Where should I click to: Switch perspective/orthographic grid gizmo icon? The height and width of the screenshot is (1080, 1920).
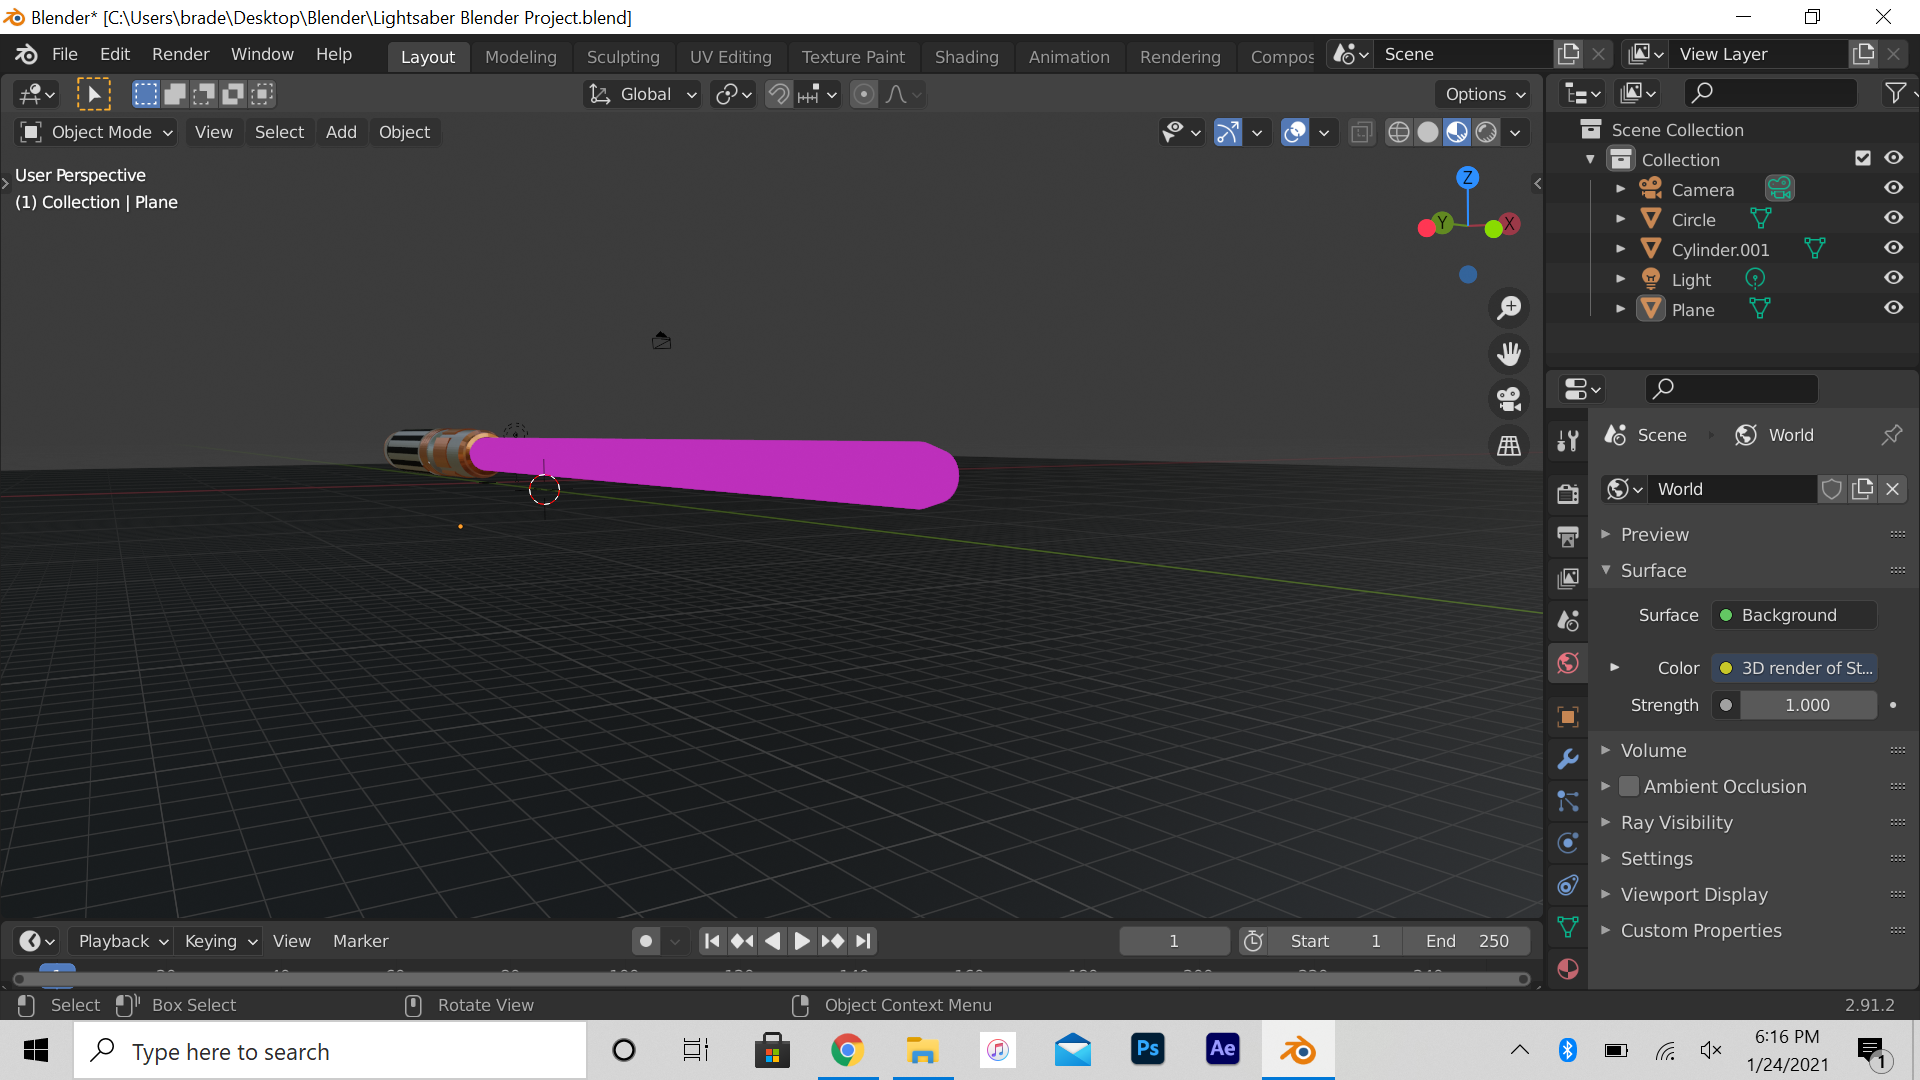point(1509,445)
